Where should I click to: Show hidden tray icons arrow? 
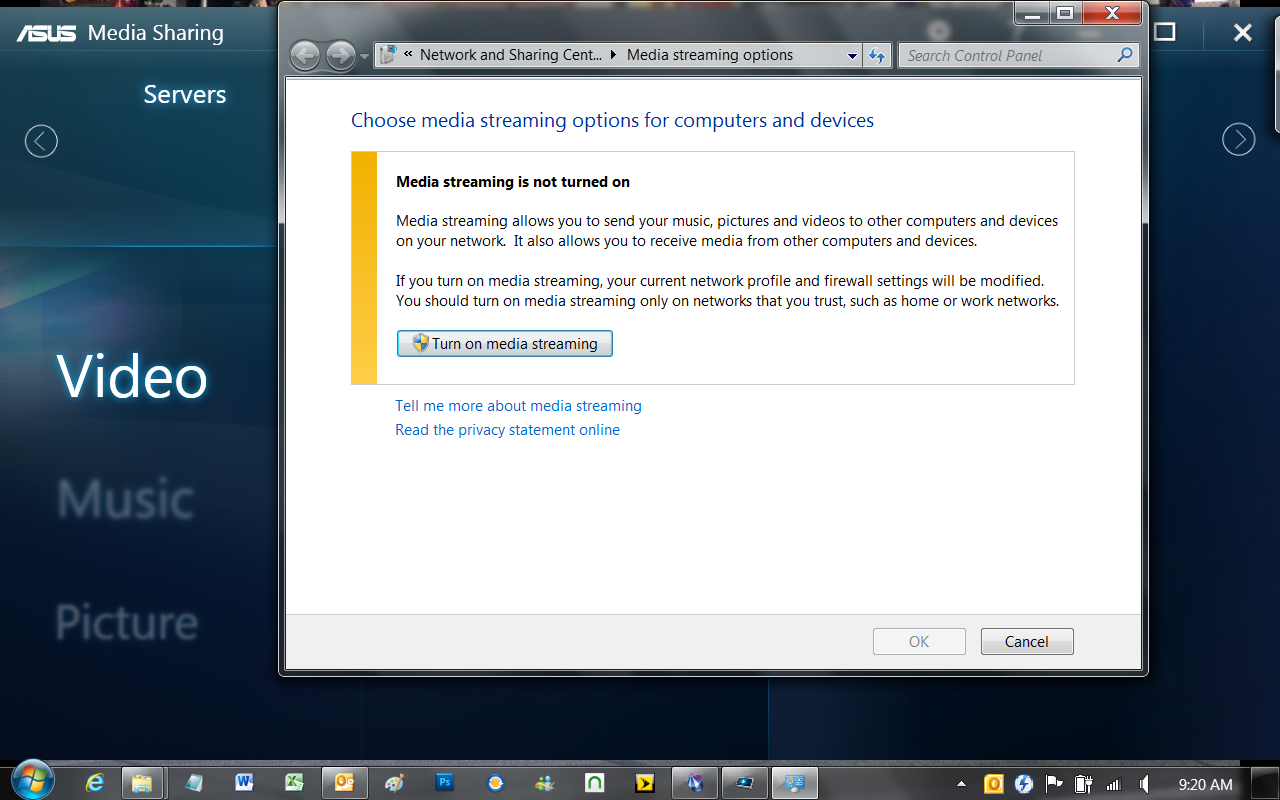961,784
